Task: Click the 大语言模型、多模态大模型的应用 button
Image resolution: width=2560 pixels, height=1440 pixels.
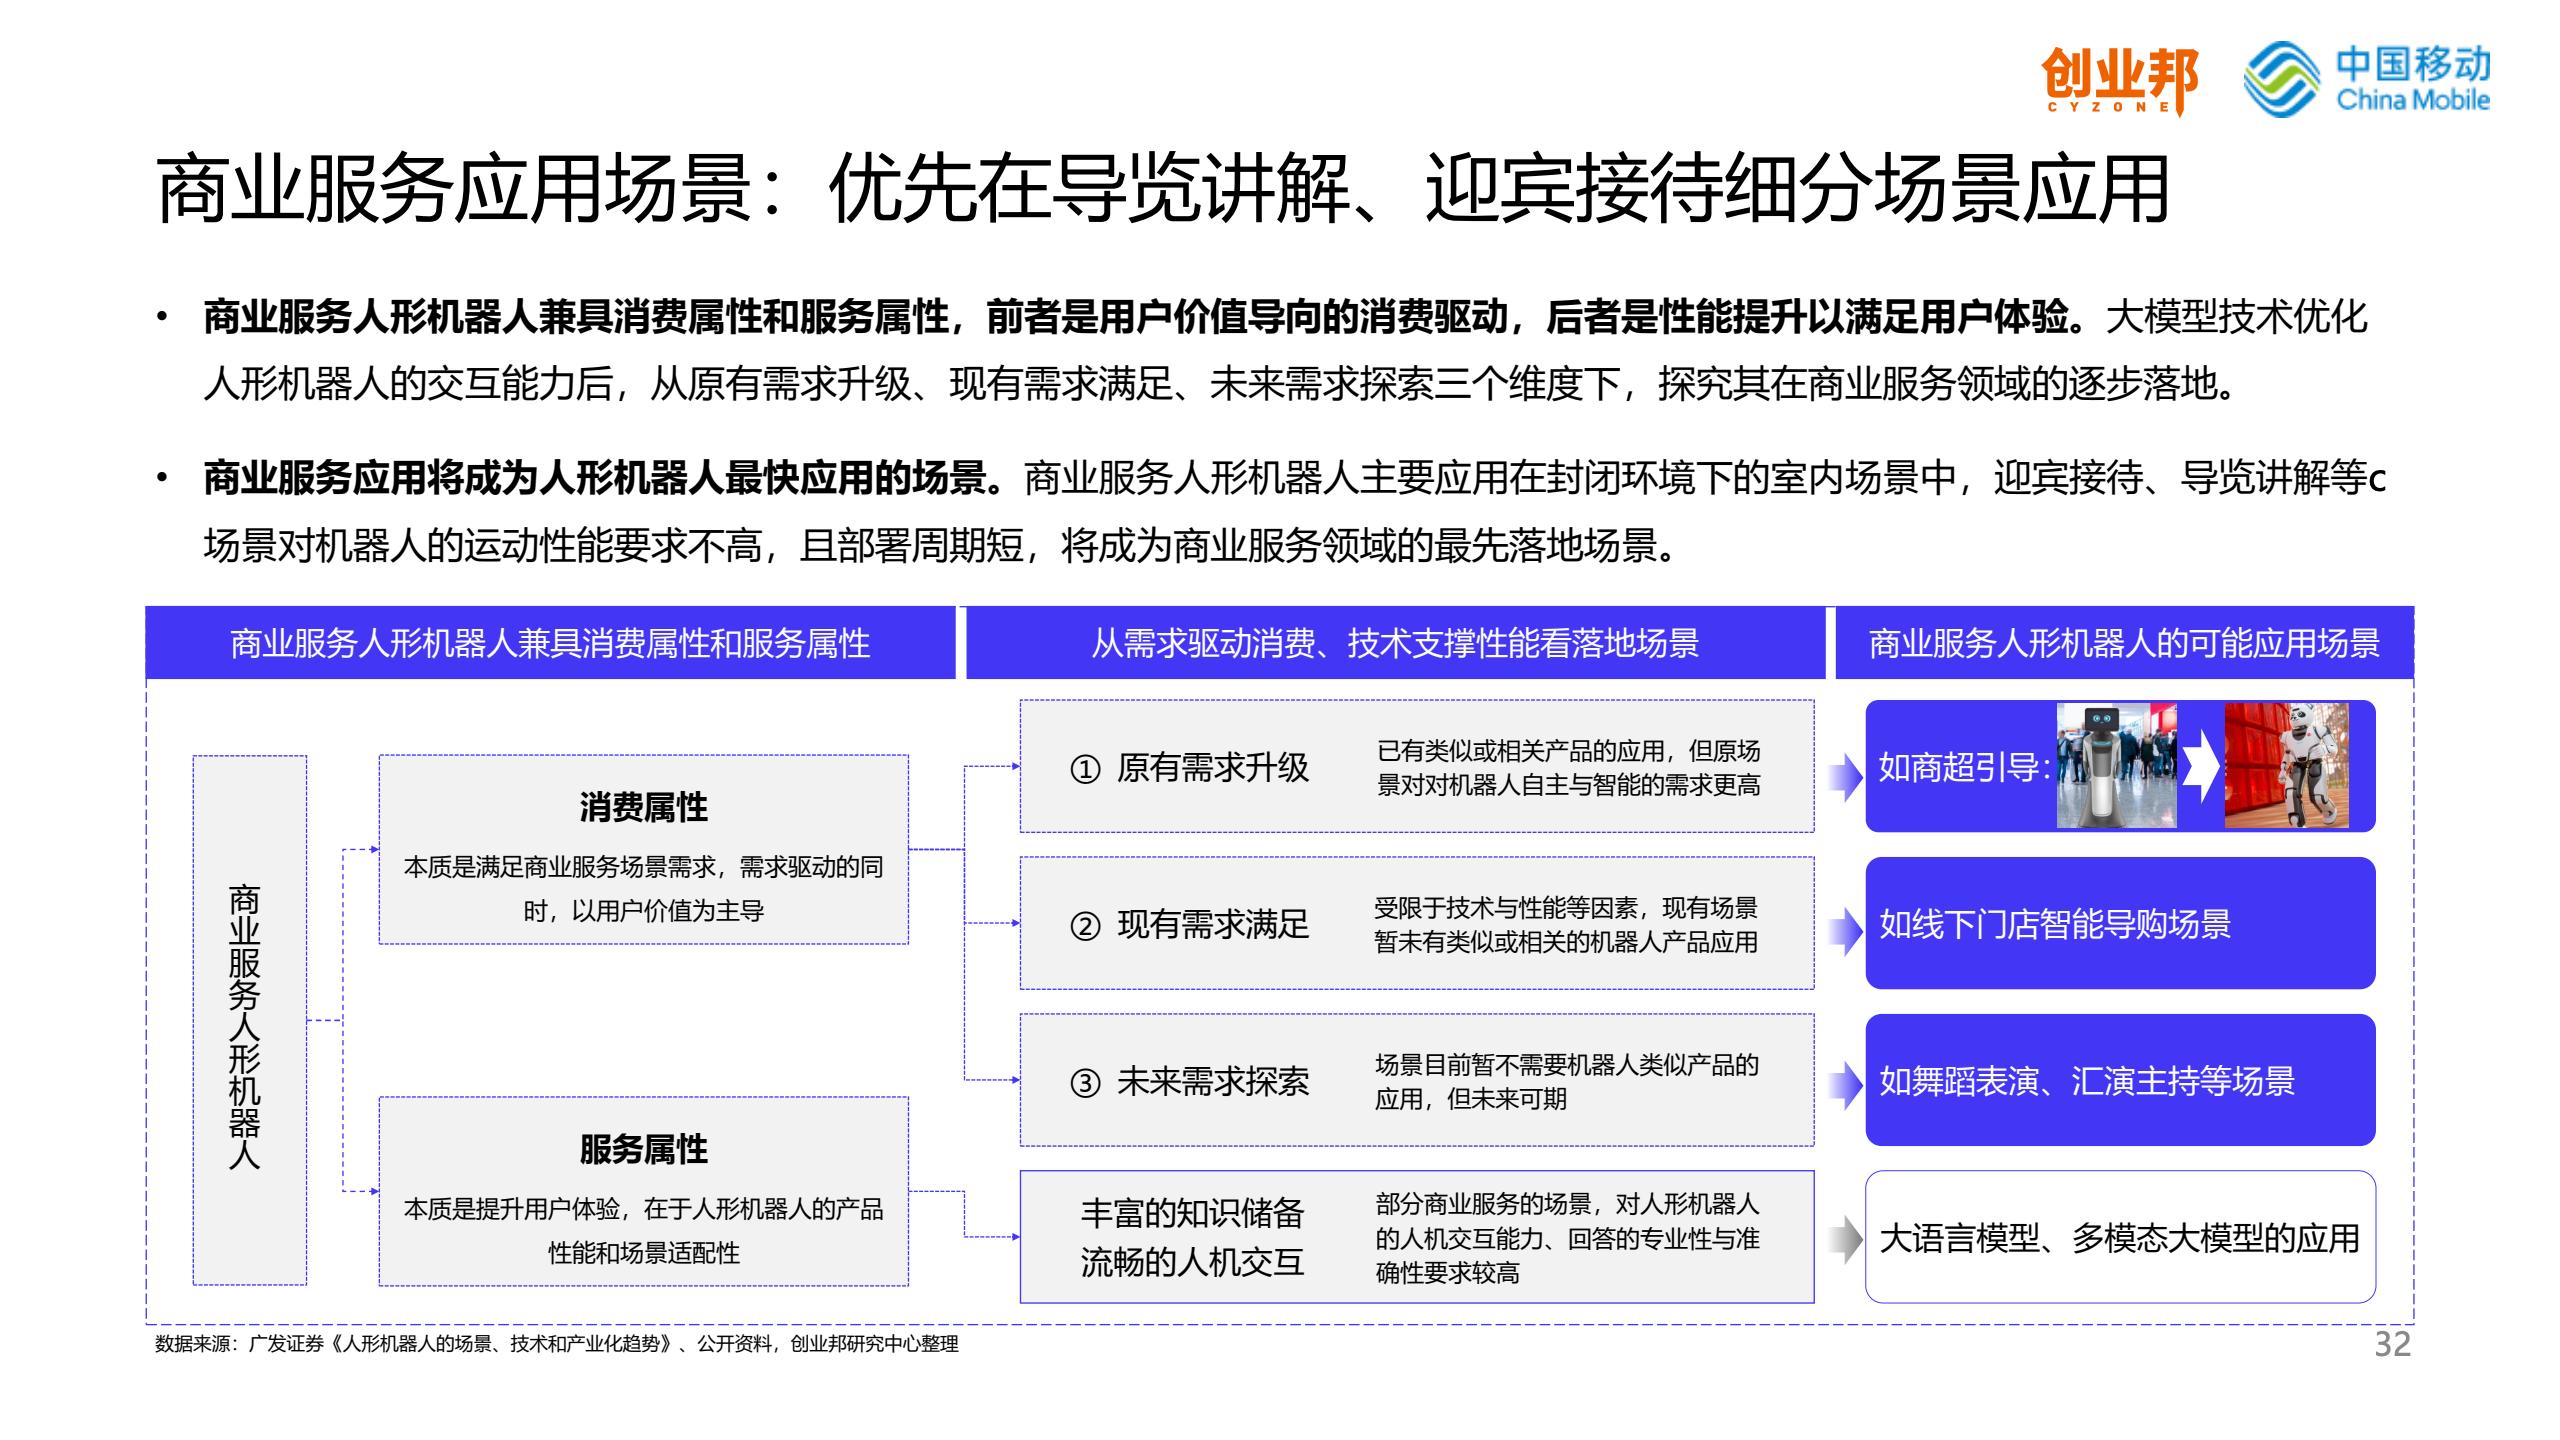Action: 2119,1238
